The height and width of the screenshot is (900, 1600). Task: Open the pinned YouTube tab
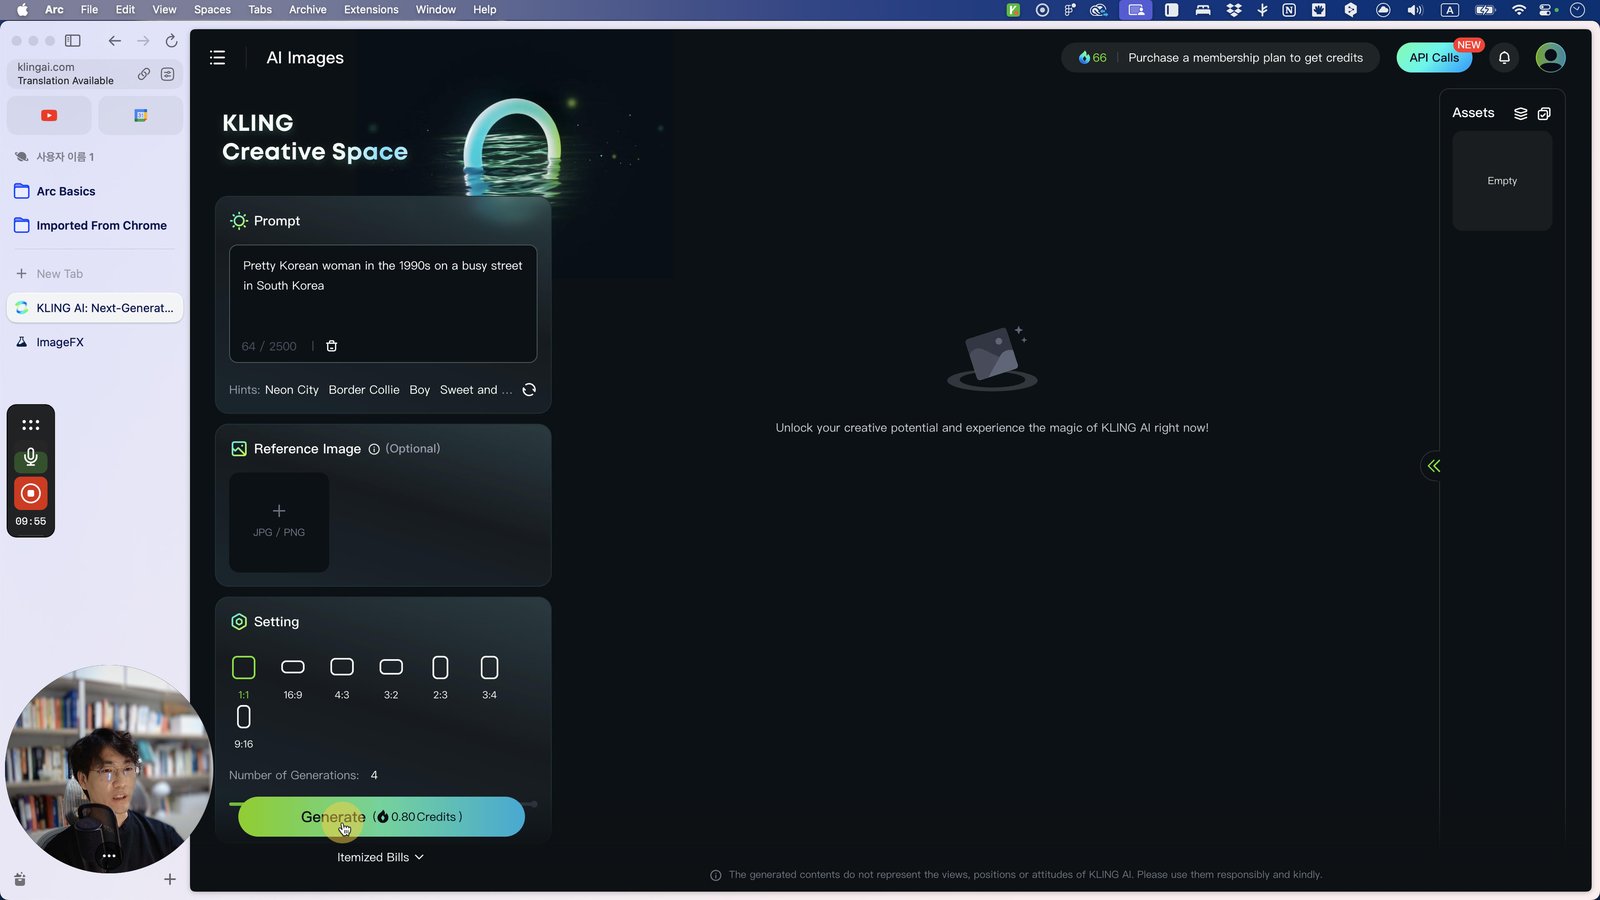click(x=49, y=116)
